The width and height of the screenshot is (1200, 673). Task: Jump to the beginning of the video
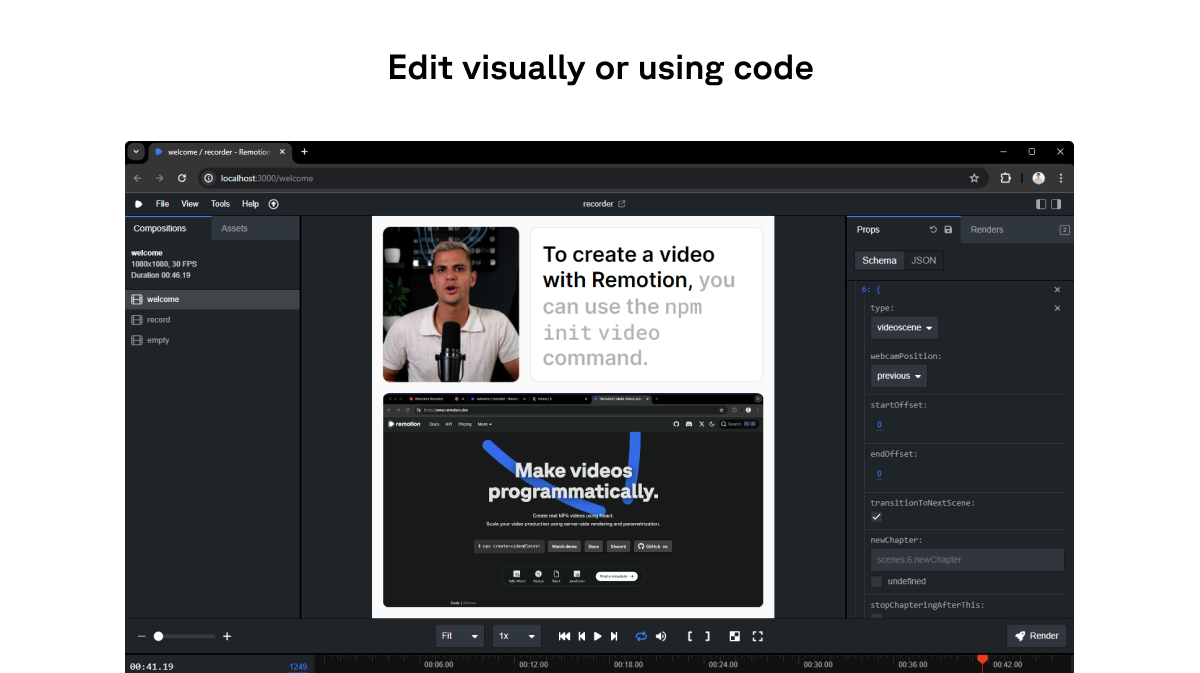[x=564, y=636]
